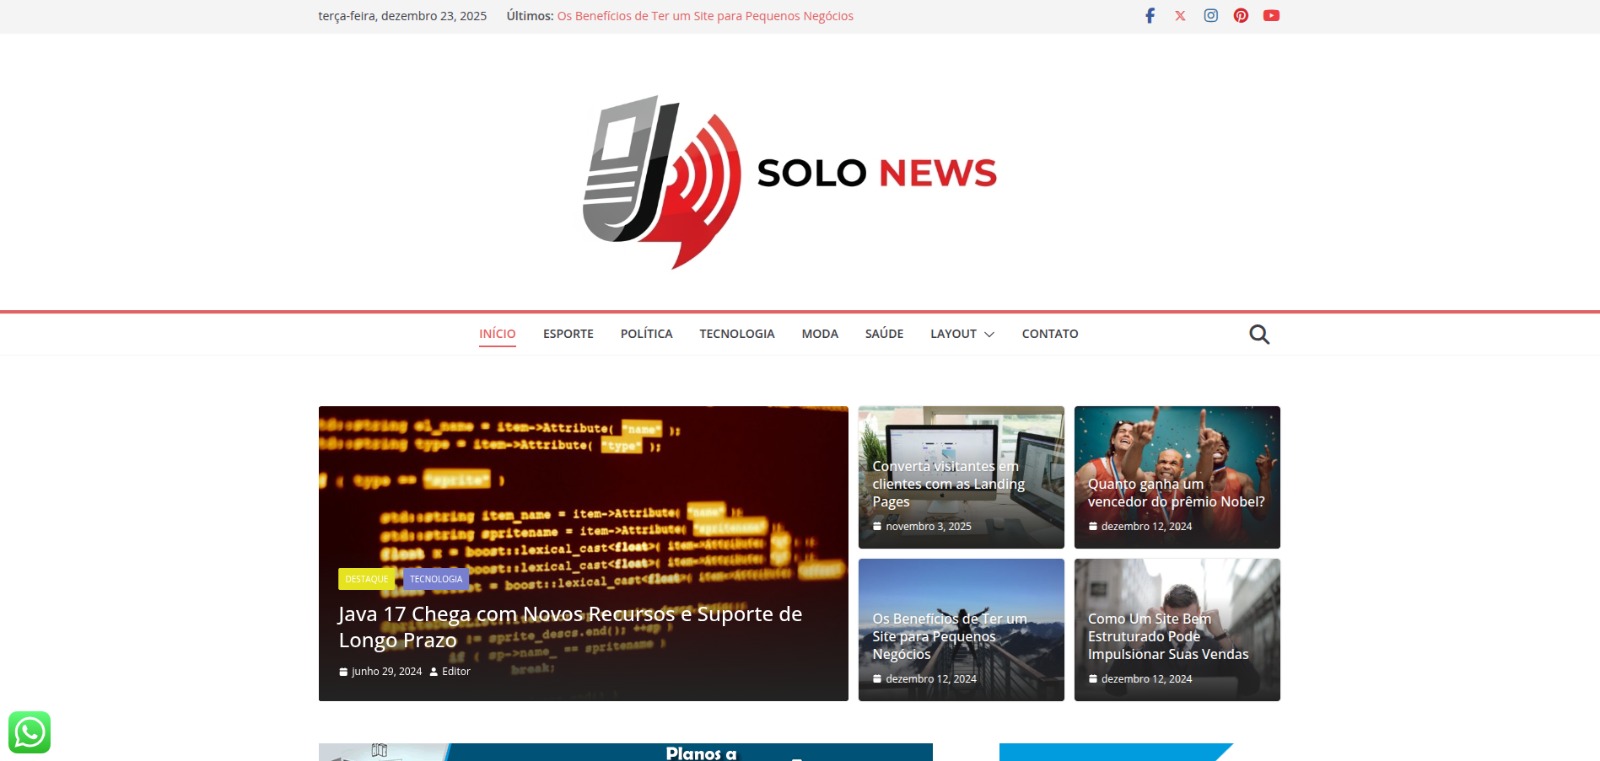This screenshot has width=1600, height=761.
Task: Click the X (Twitter) icon
Action: pyautogui.click(x=1180, y=16)
